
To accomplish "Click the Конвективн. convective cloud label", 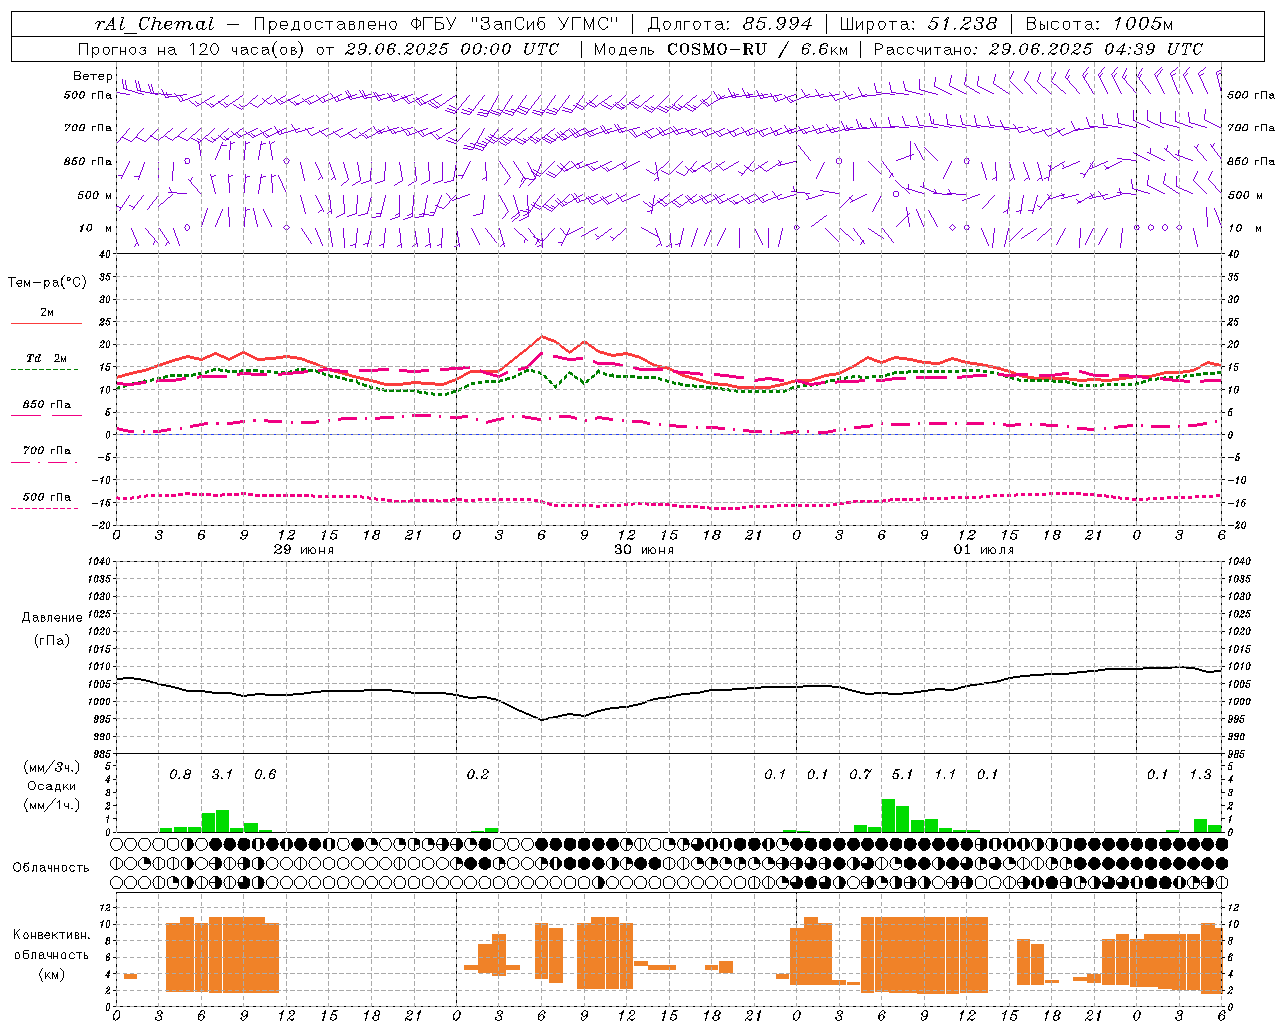I will [52, 934].
